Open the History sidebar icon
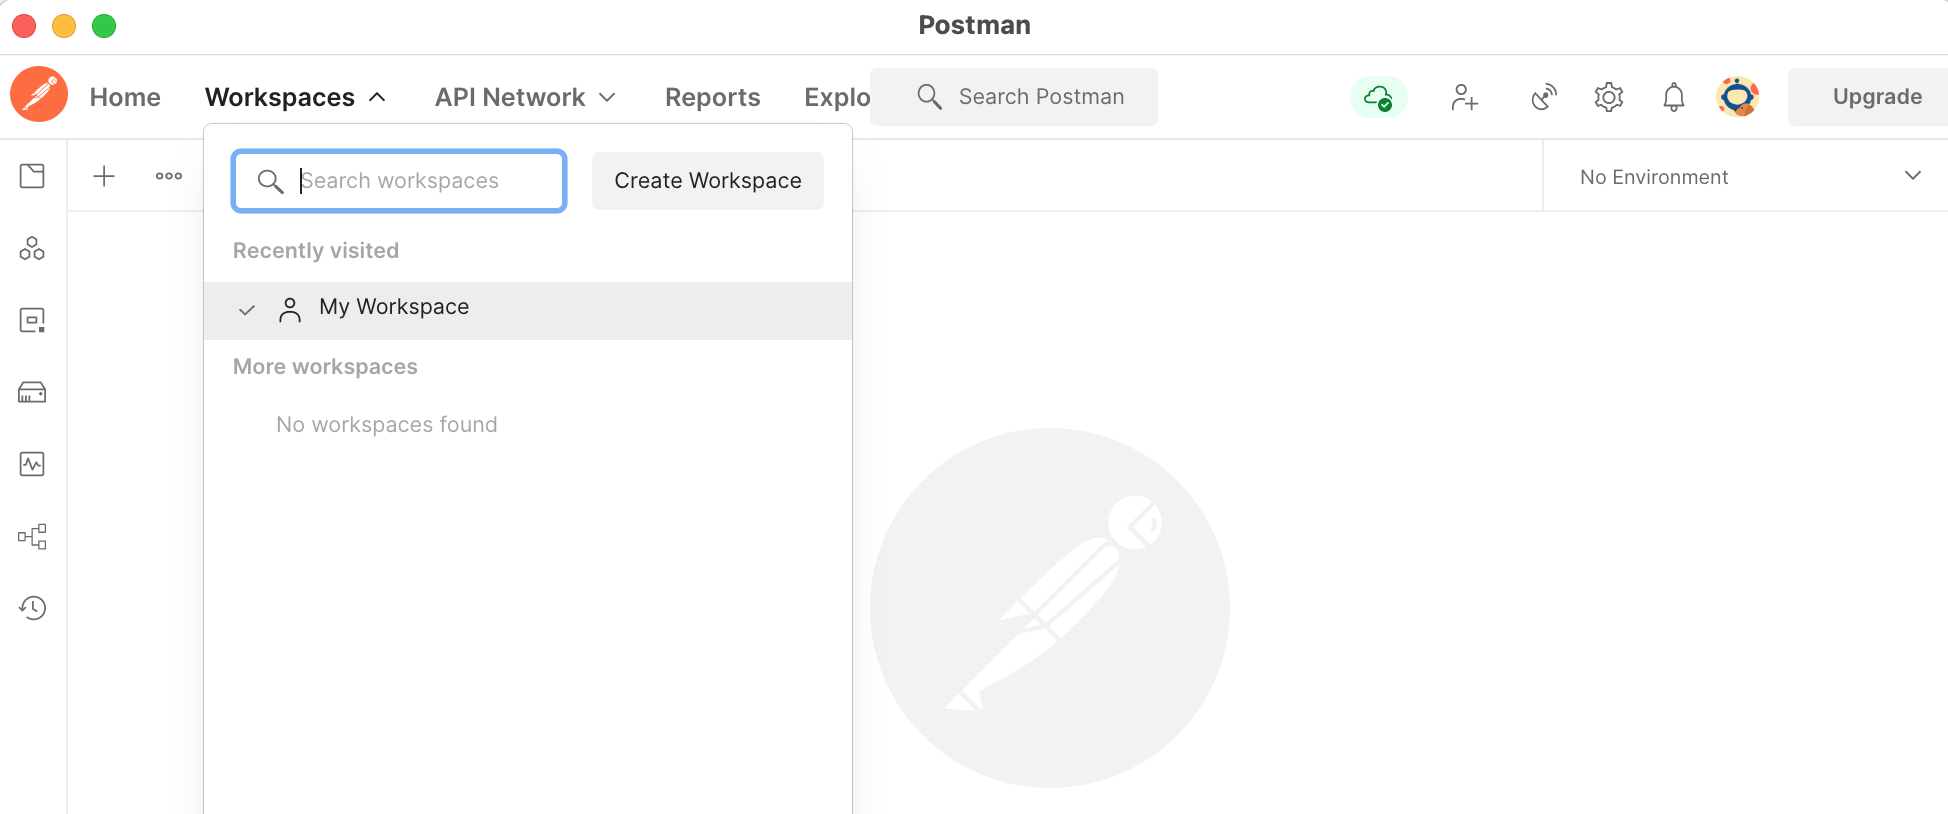This screenshot has width=1948, height=814. point(32,608)
